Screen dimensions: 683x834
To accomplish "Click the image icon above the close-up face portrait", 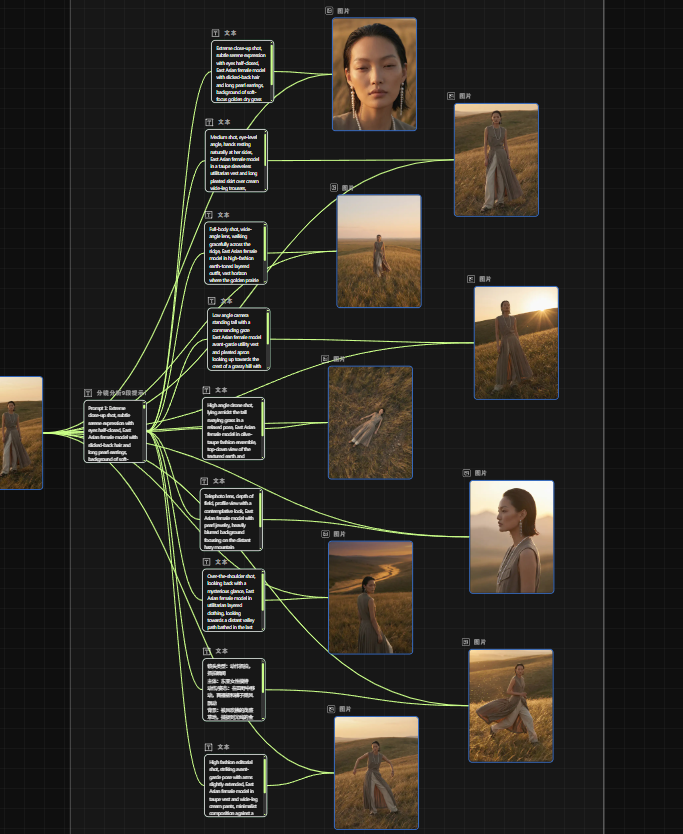I will point(330,10).
